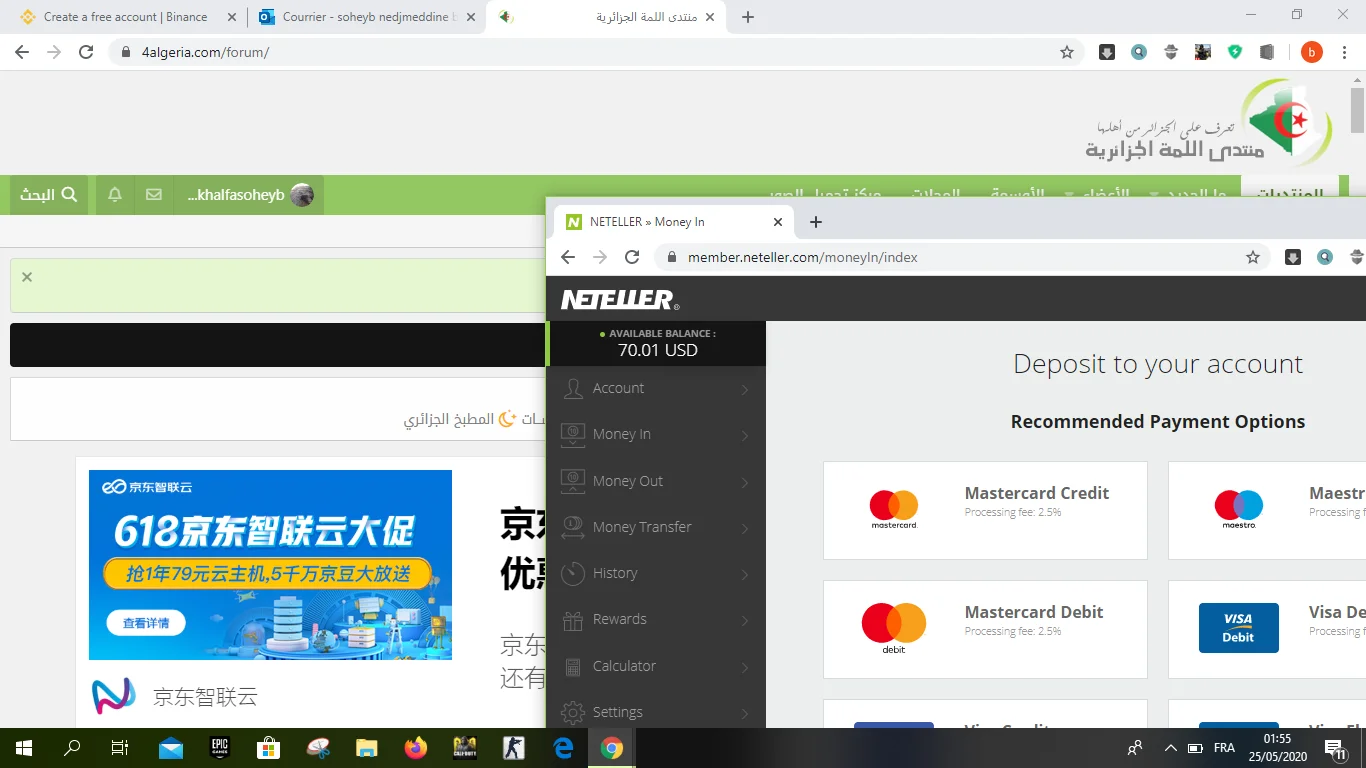Viewport: 1366px width, 768px height.
Task: Open the forum messages envelope icon
Action: (x=153, y=195)
